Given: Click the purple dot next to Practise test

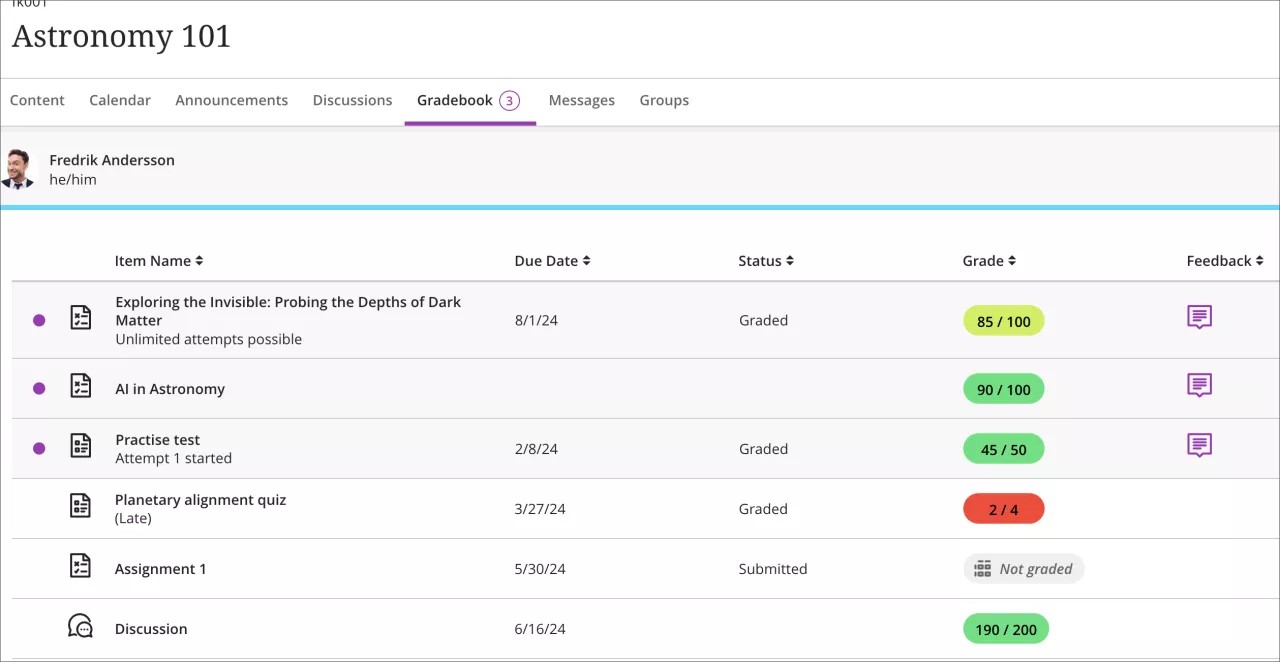Looking at the screenshot, I should (38, 448).
